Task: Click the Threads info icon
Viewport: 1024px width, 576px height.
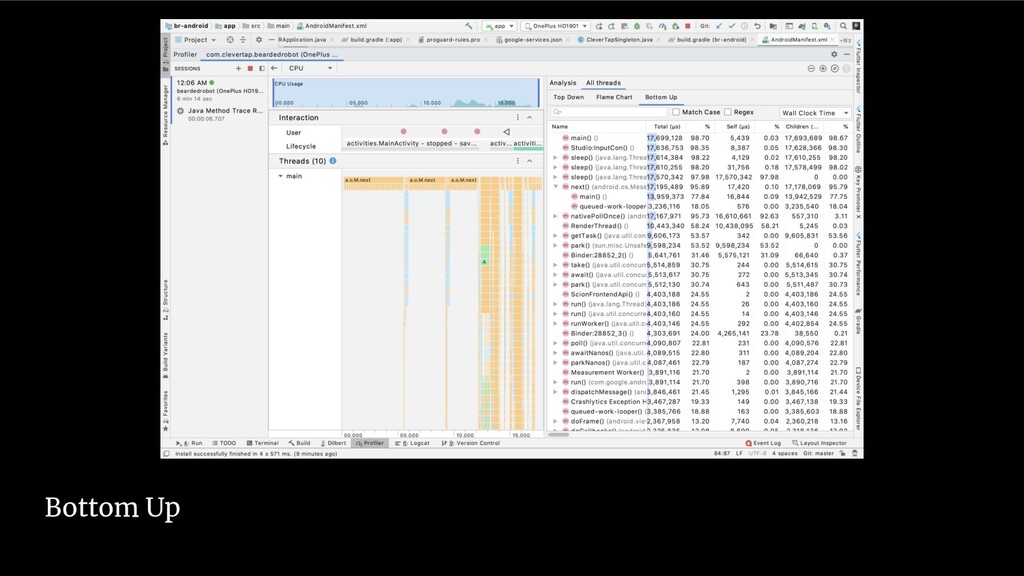Action: pos(333,161)
